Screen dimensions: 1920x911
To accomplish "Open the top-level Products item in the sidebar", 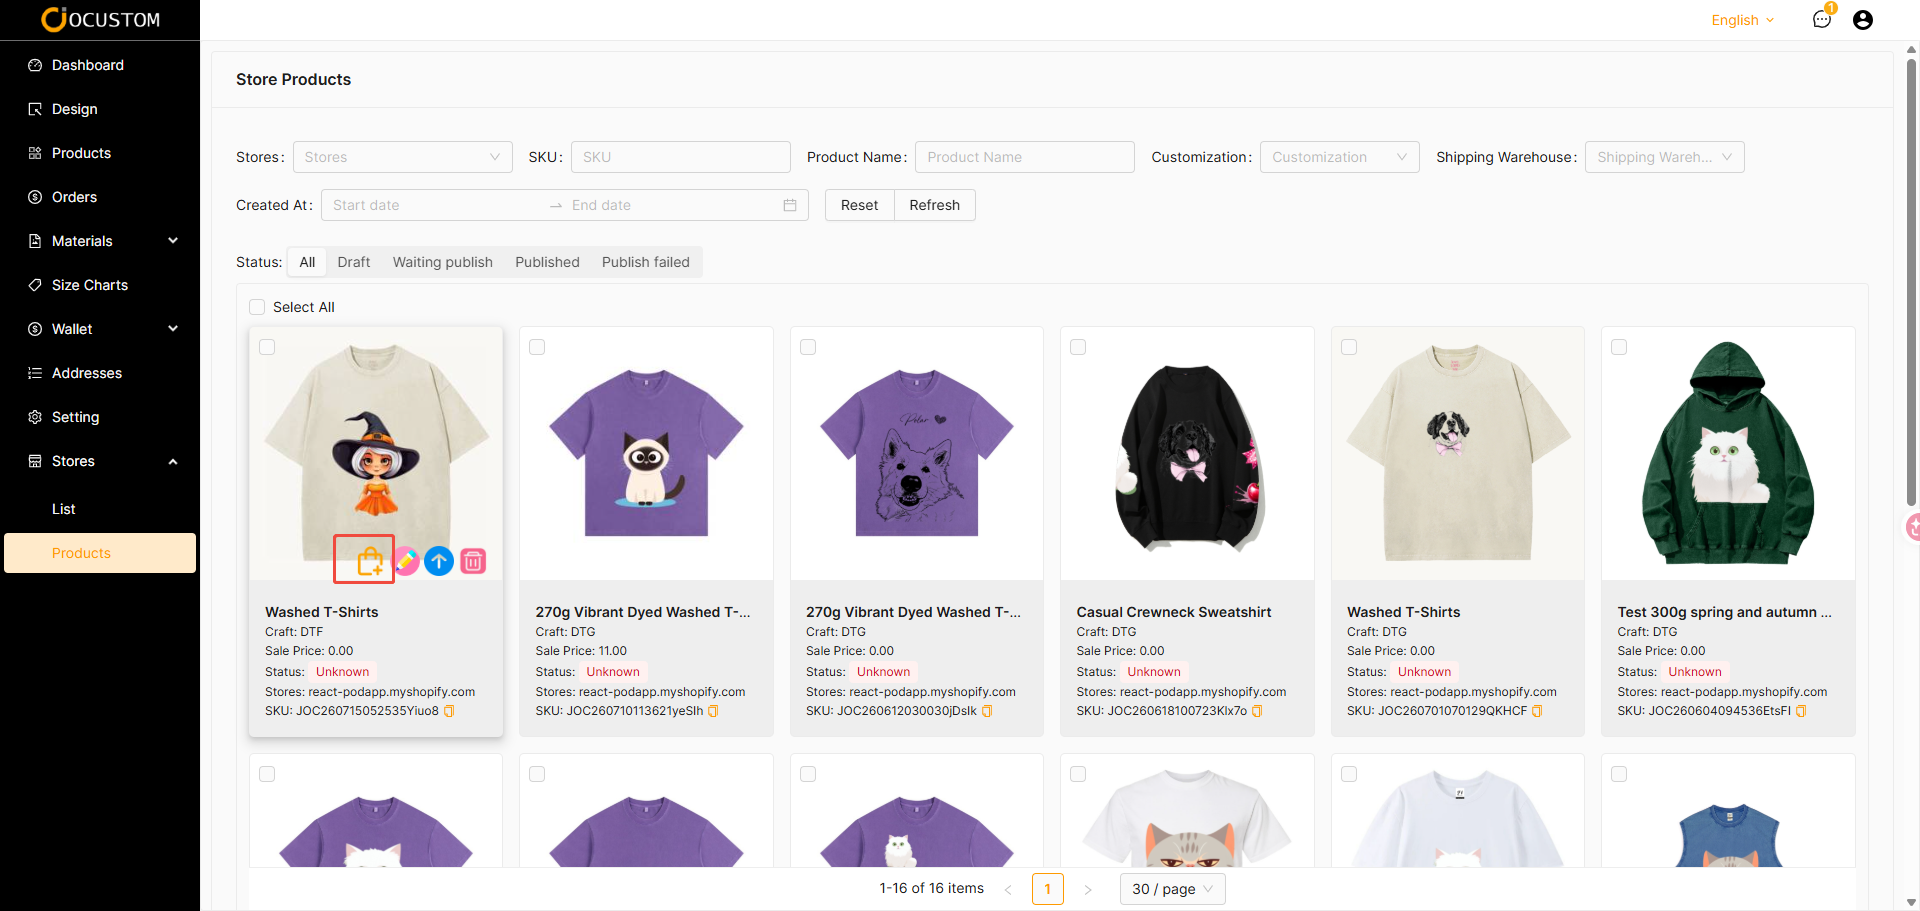I will [x=100, y=153].
